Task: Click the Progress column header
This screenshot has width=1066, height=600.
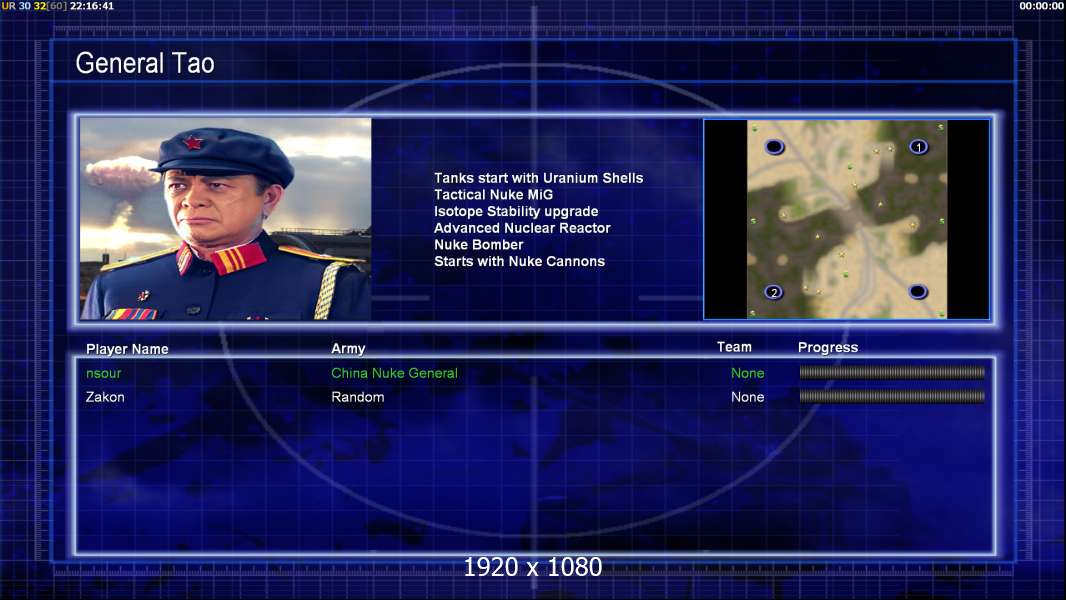Action: pos(828,348)
